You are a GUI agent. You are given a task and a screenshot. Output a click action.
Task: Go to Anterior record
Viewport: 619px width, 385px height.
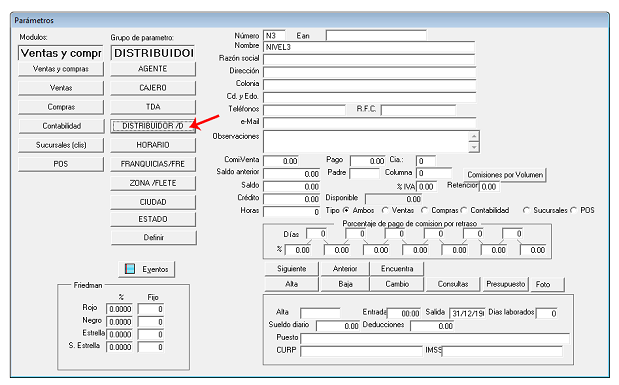345,269
